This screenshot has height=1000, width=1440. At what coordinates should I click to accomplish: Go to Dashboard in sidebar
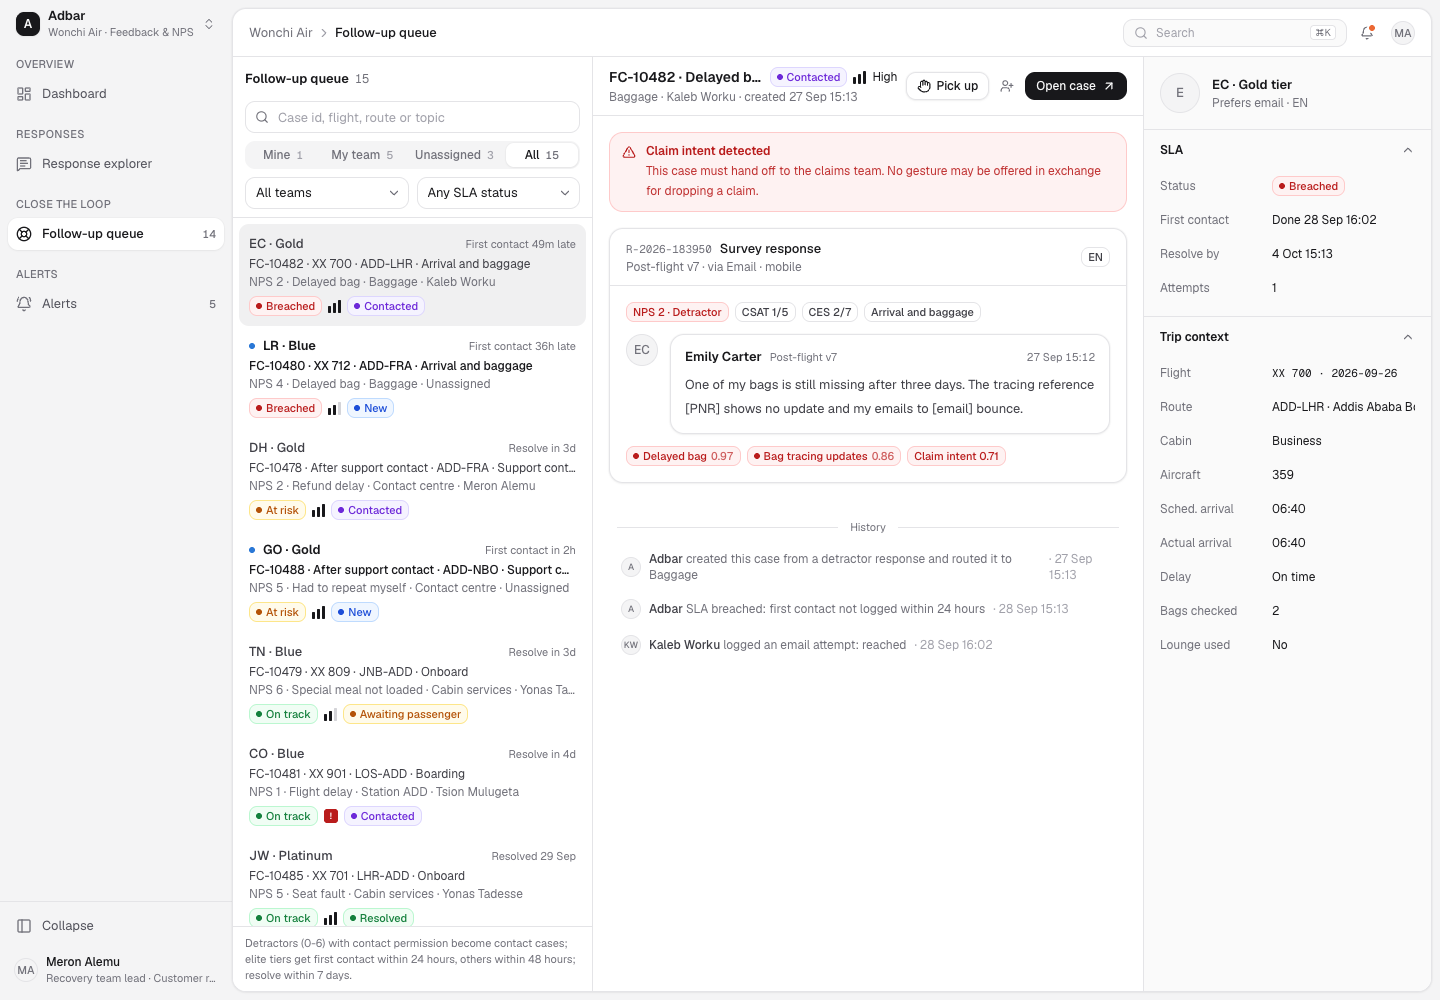[116, 94]
